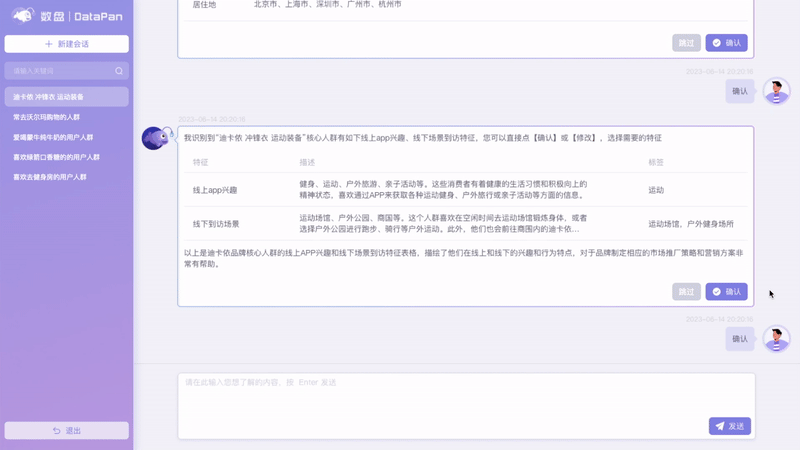Viewport: 800px width, 450px height.
Task: Click the upper 确认 user message bubble
Action: click(x=740, y=91)
